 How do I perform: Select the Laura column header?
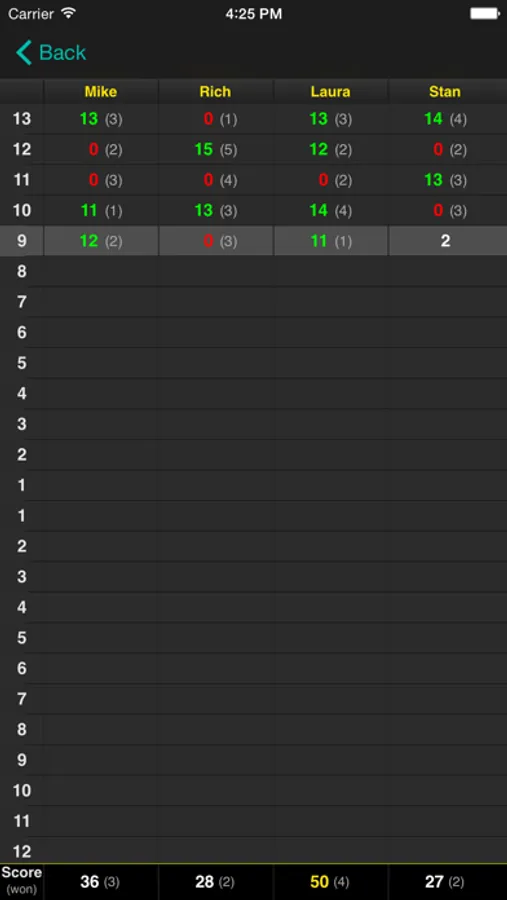330,91
